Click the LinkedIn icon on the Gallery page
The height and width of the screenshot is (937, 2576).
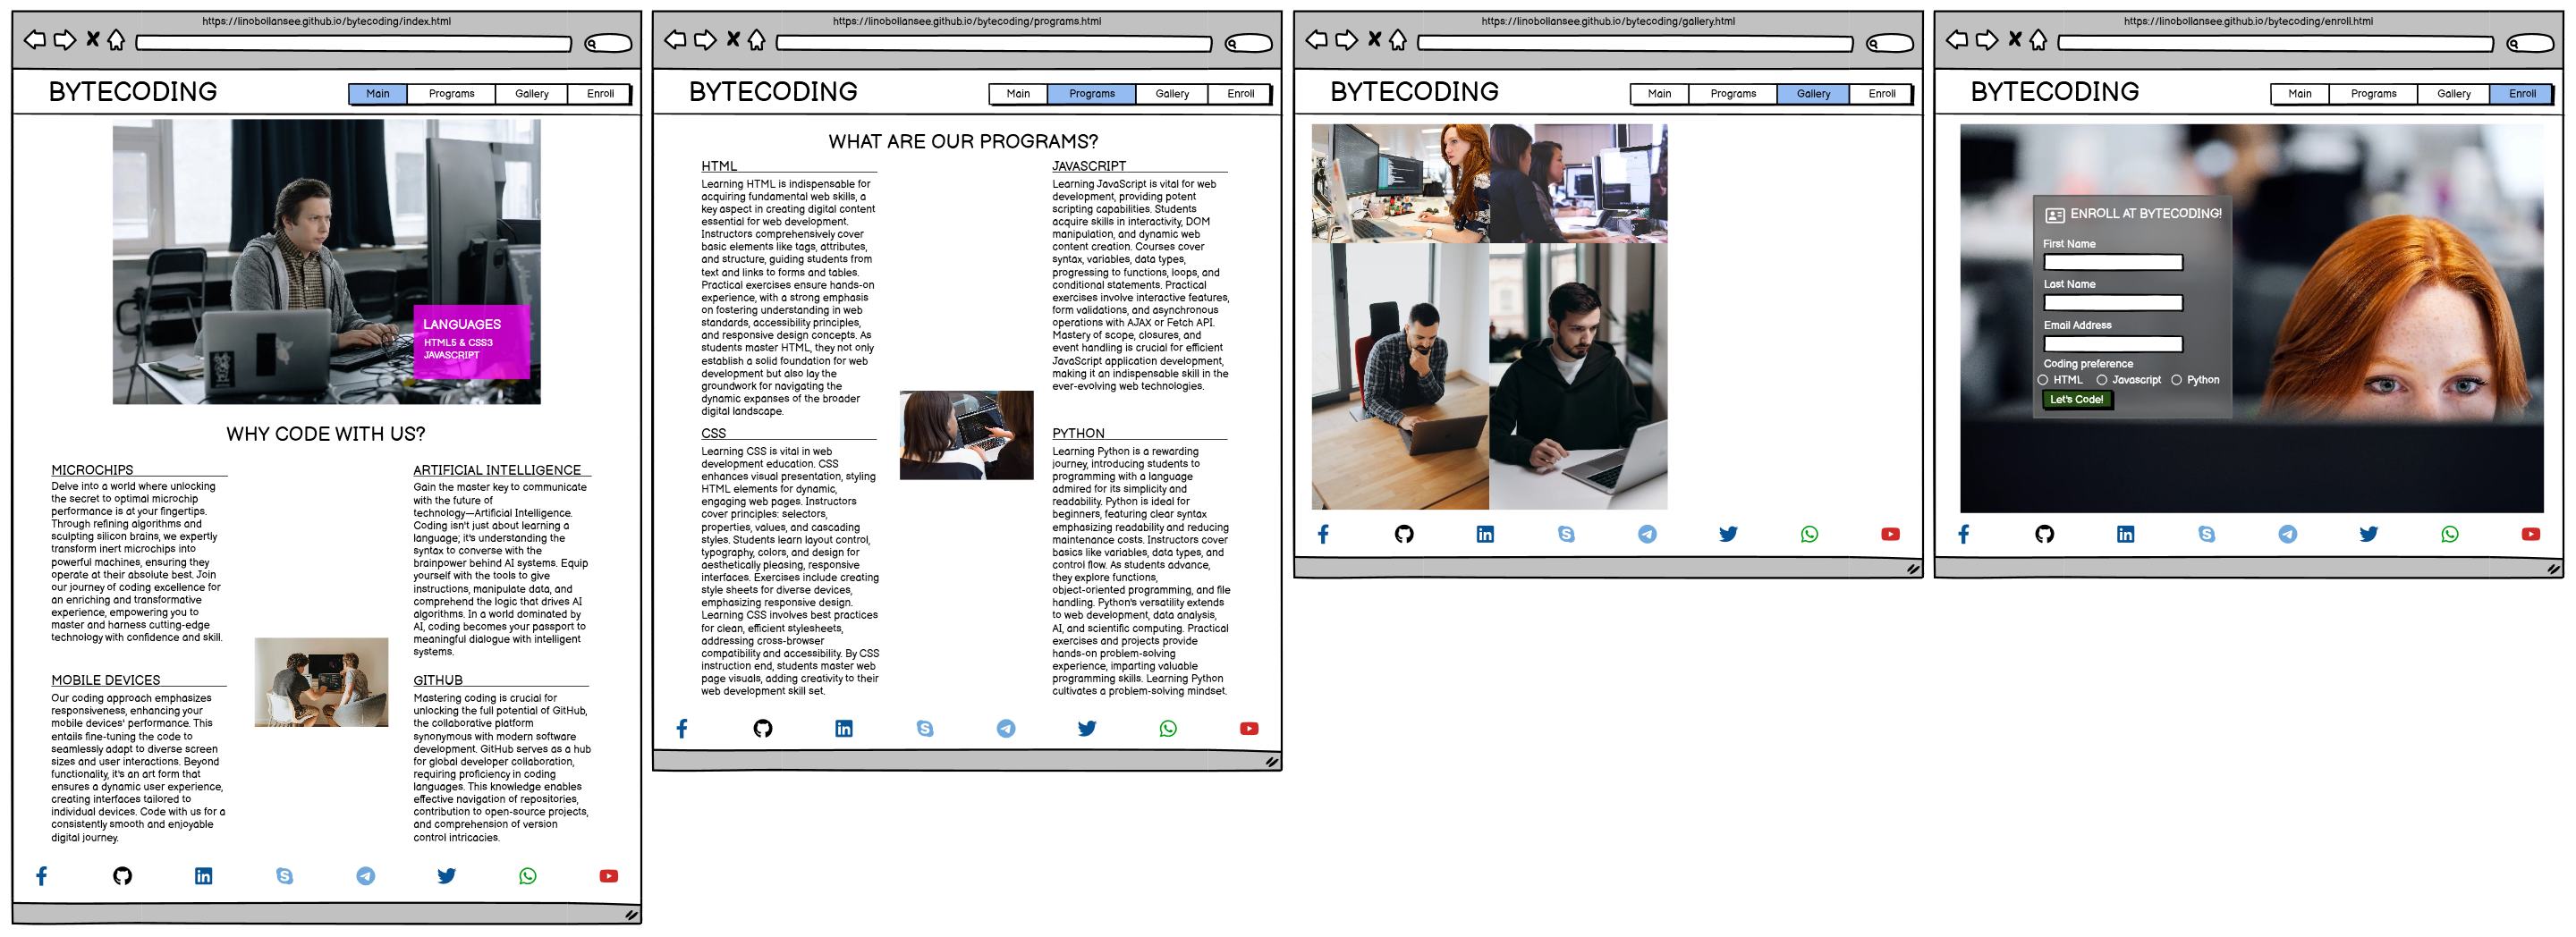tap(1486, 534)
